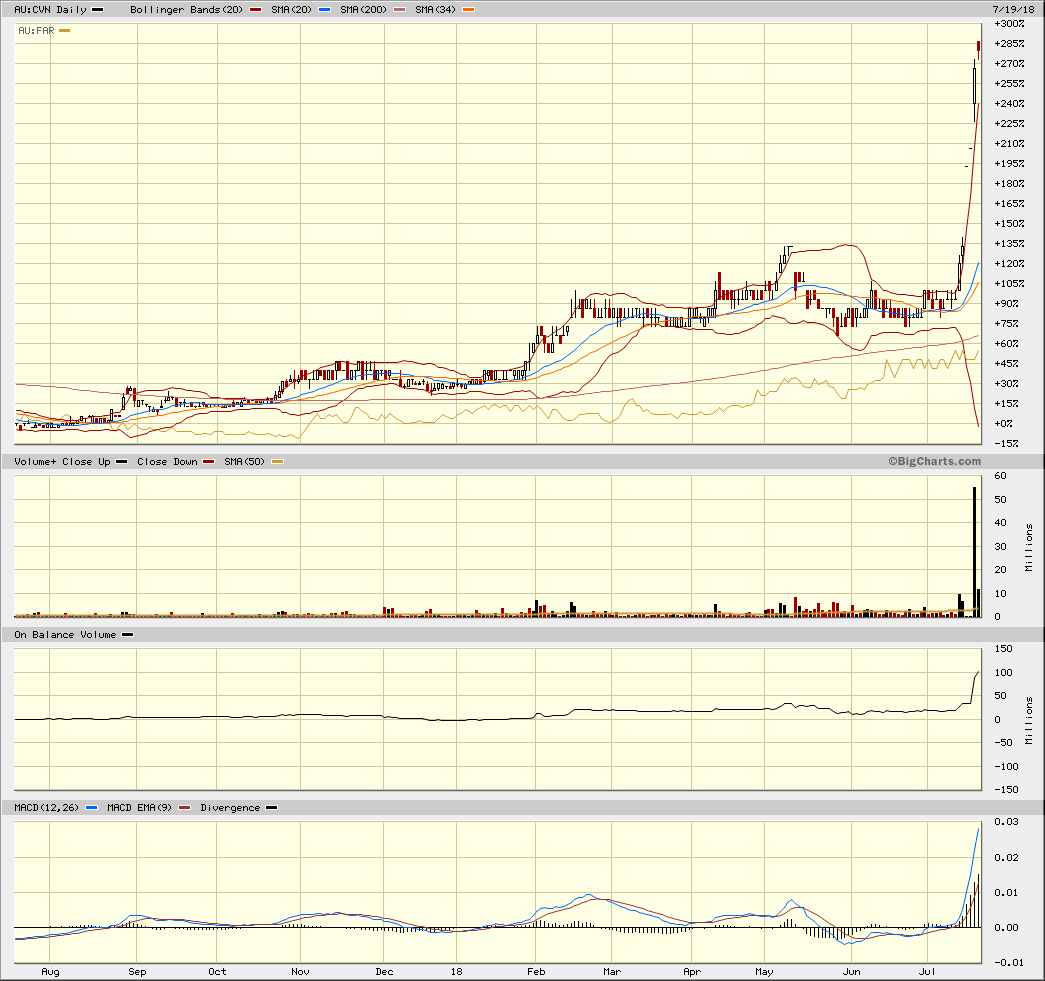Click the '+0%' price axis label

[x=1004, y=424]
